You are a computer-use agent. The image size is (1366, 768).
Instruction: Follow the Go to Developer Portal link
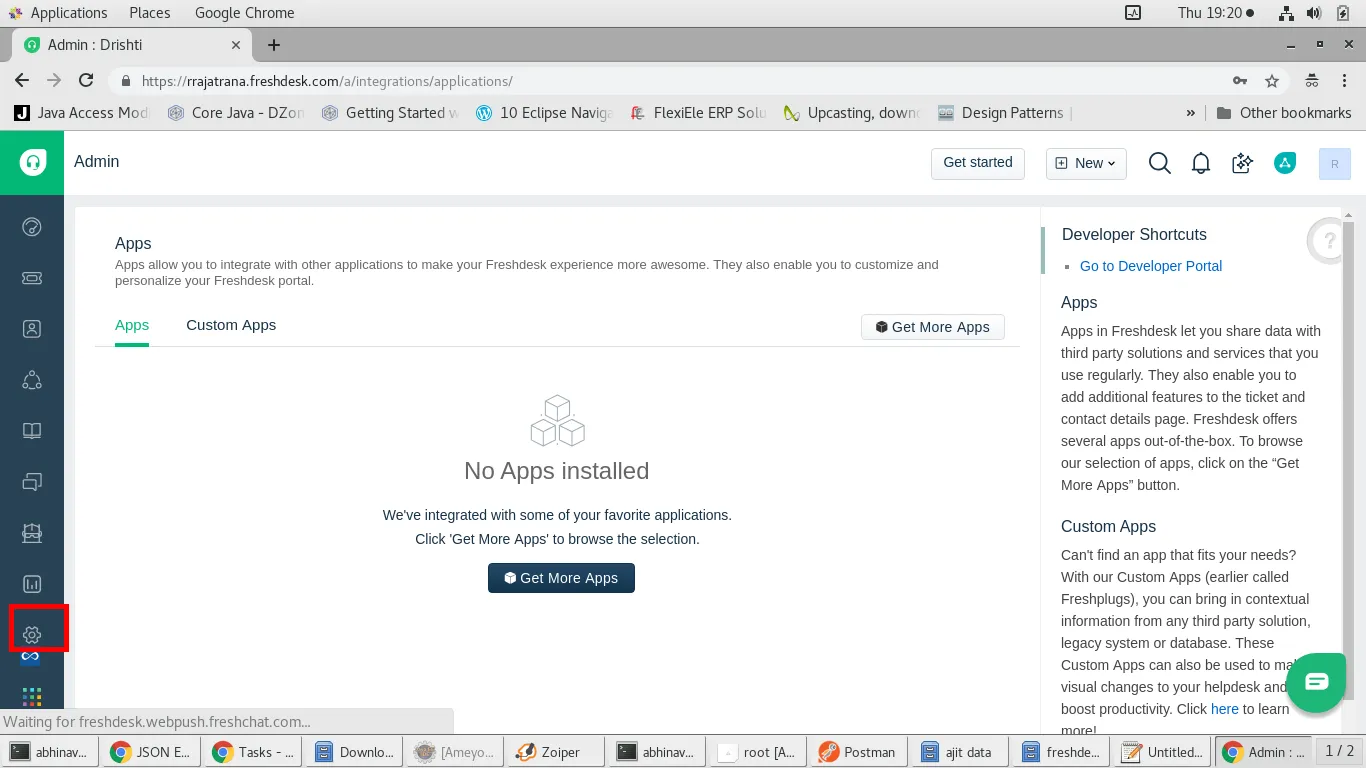1151,266
